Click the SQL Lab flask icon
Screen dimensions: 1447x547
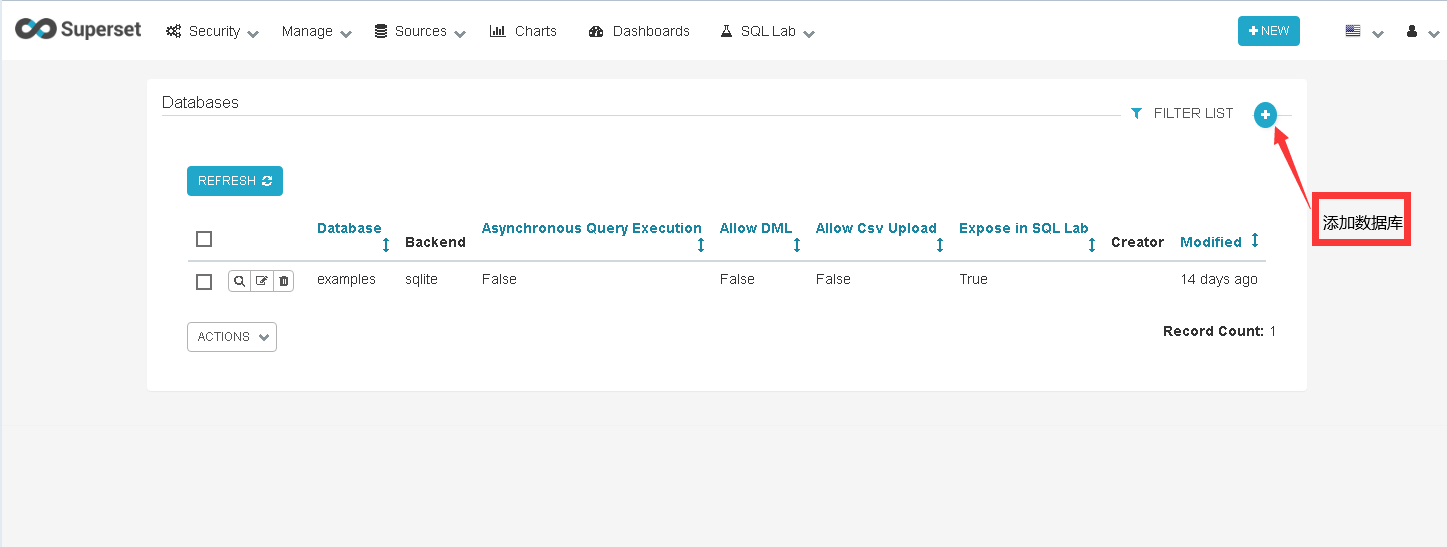click(726, 31)
